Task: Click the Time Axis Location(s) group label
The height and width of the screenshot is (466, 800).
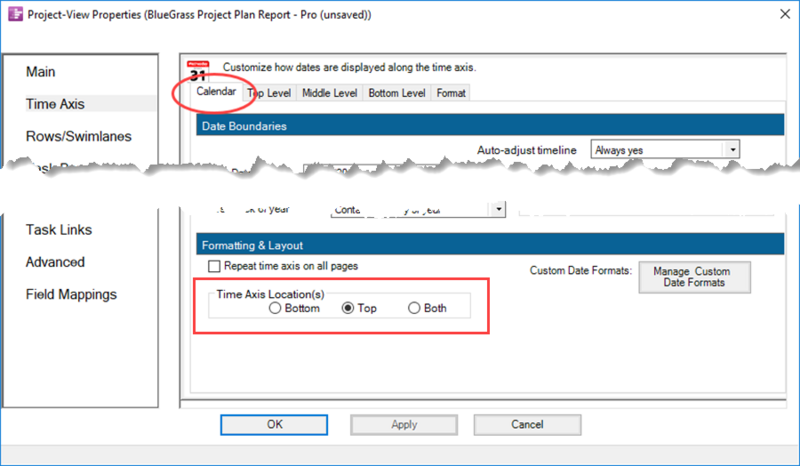Action: 270,295
